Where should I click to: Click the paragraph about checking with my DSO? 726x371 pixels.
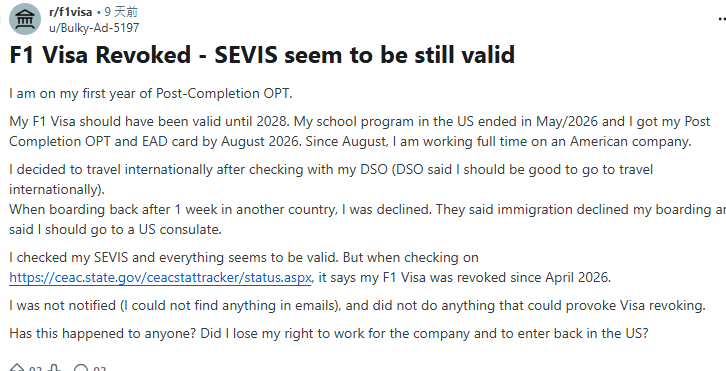pyautogui.click(x=331, y=179)
